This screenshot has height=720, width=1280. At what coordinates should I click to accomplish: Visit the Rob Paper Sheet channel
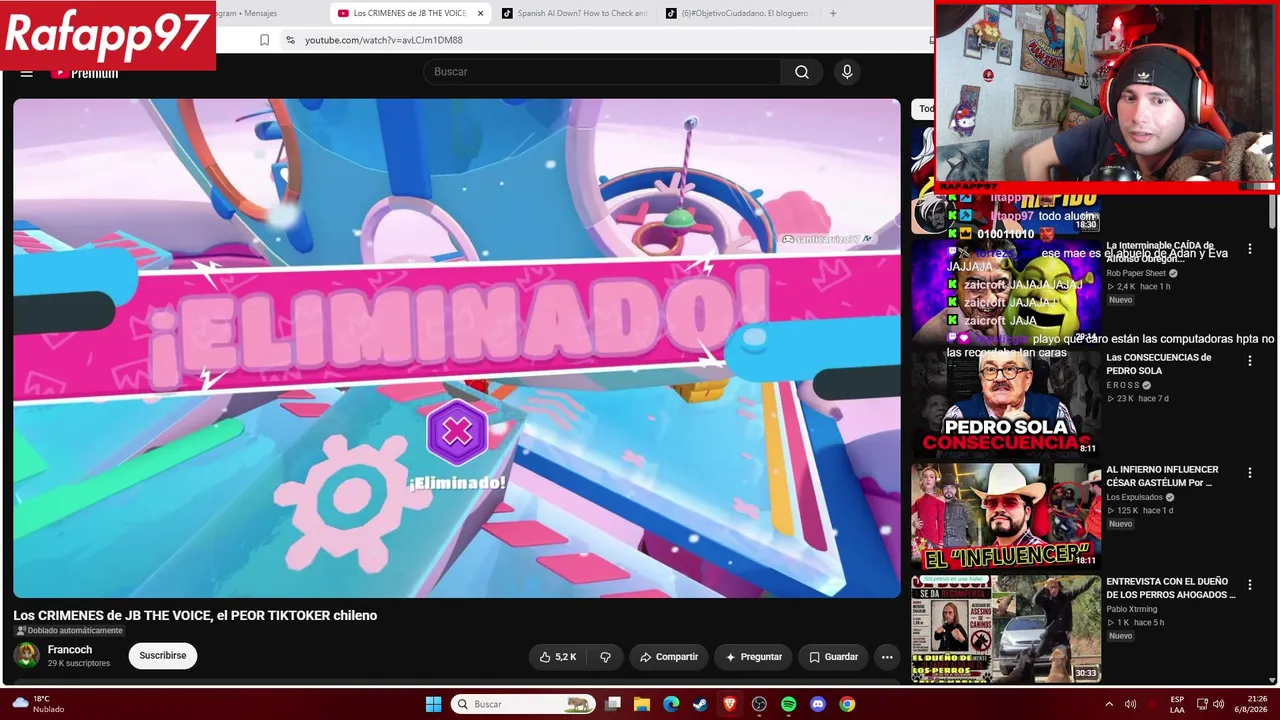click(1136, 273)
